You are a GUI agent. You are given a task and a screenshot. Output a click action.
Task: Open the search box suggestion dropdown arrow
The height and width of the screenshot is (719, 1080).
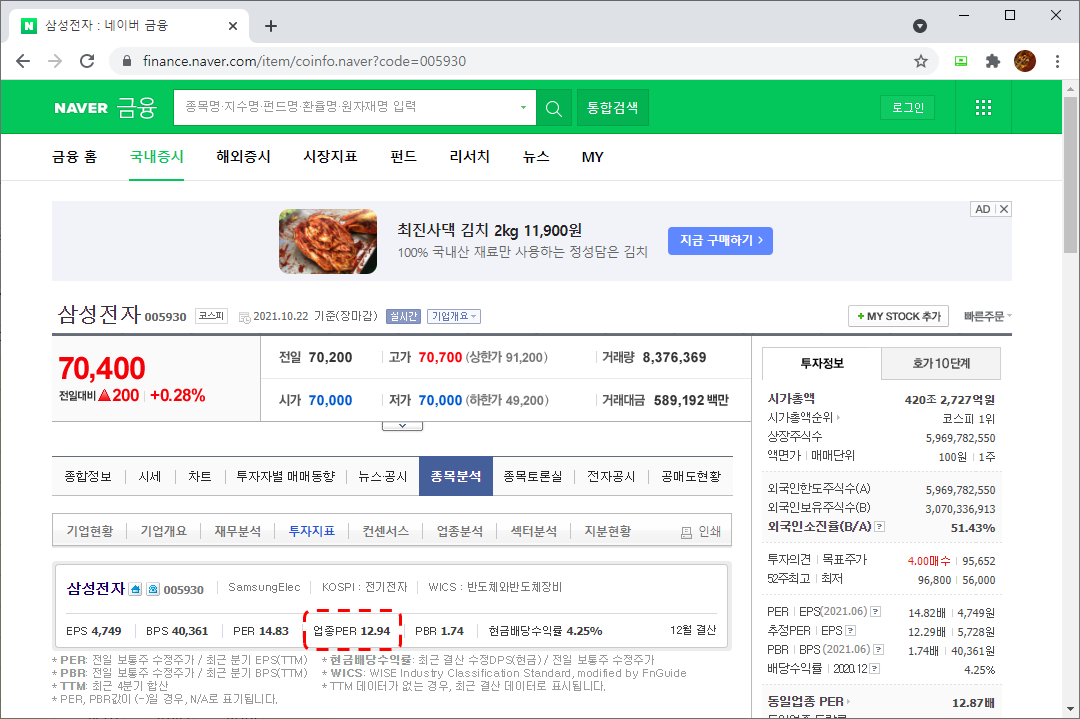tap(523, 107)
